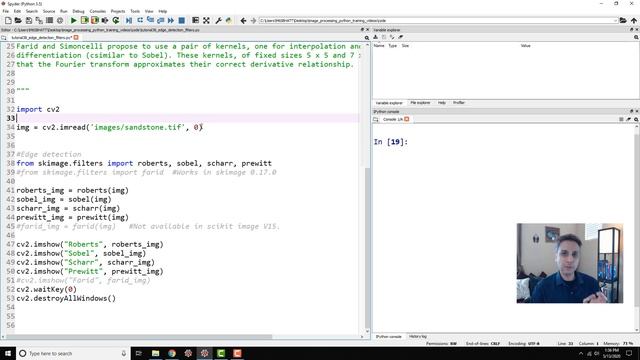
Task: Browse editor tabs list button
Action: [x=4, y=38]
